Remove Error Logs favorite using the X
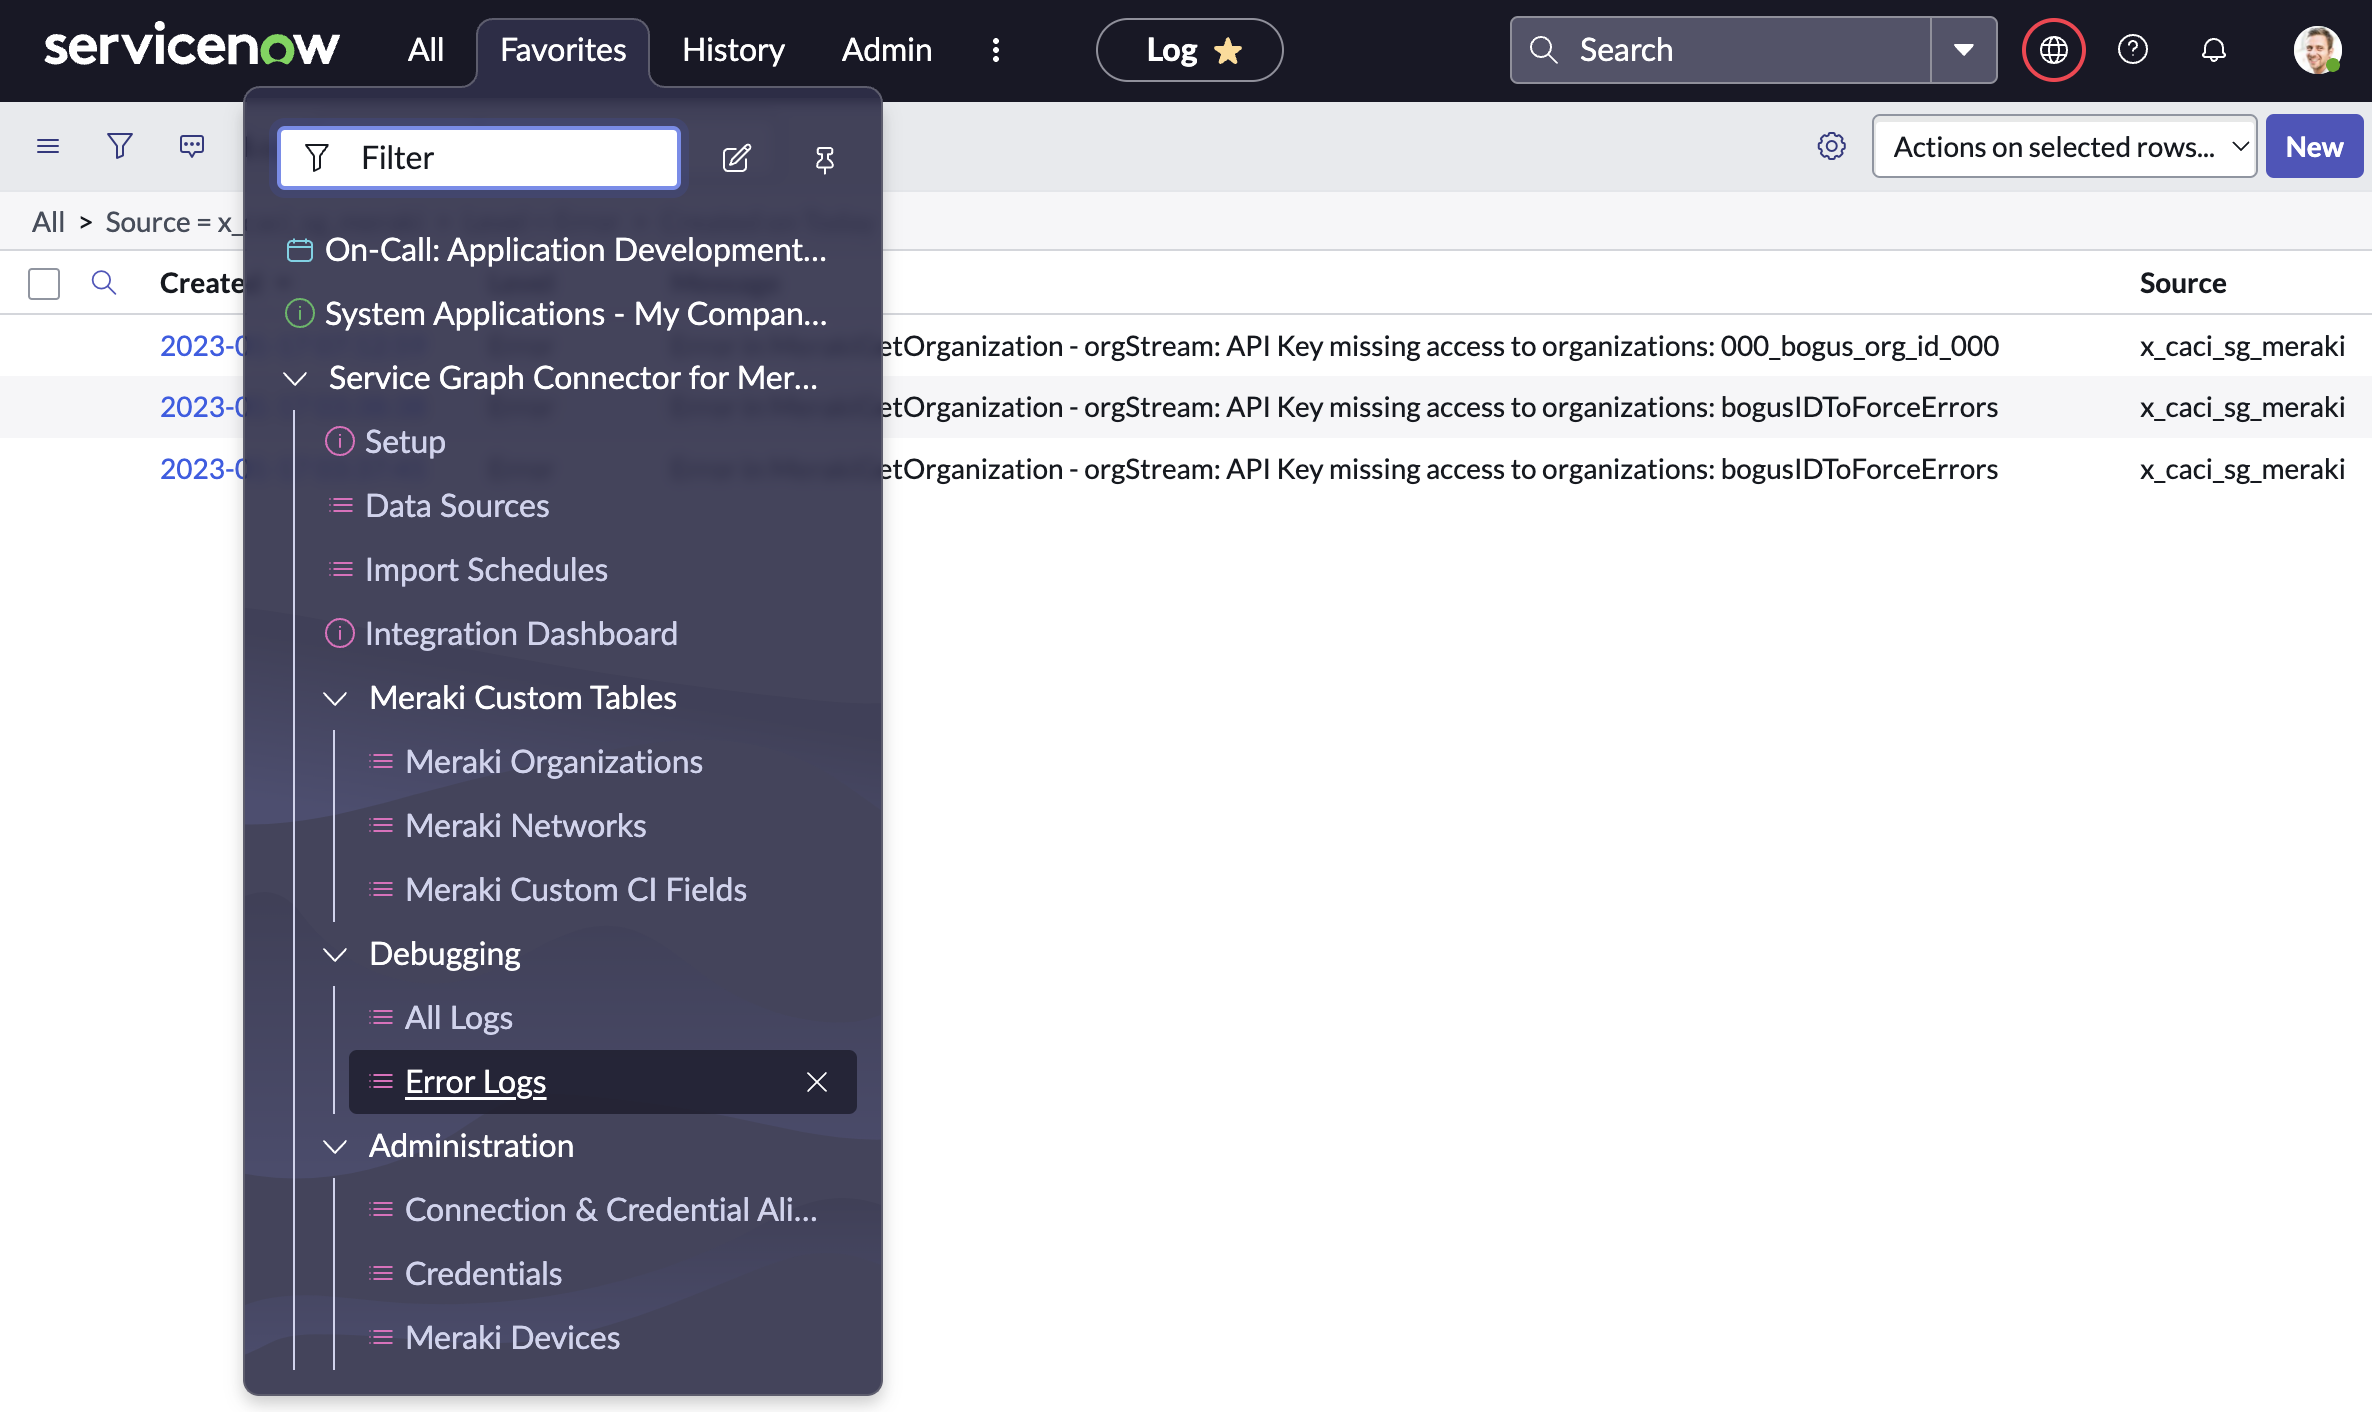This screenshot has width=2372, height=1412. tap(815, 1082)
